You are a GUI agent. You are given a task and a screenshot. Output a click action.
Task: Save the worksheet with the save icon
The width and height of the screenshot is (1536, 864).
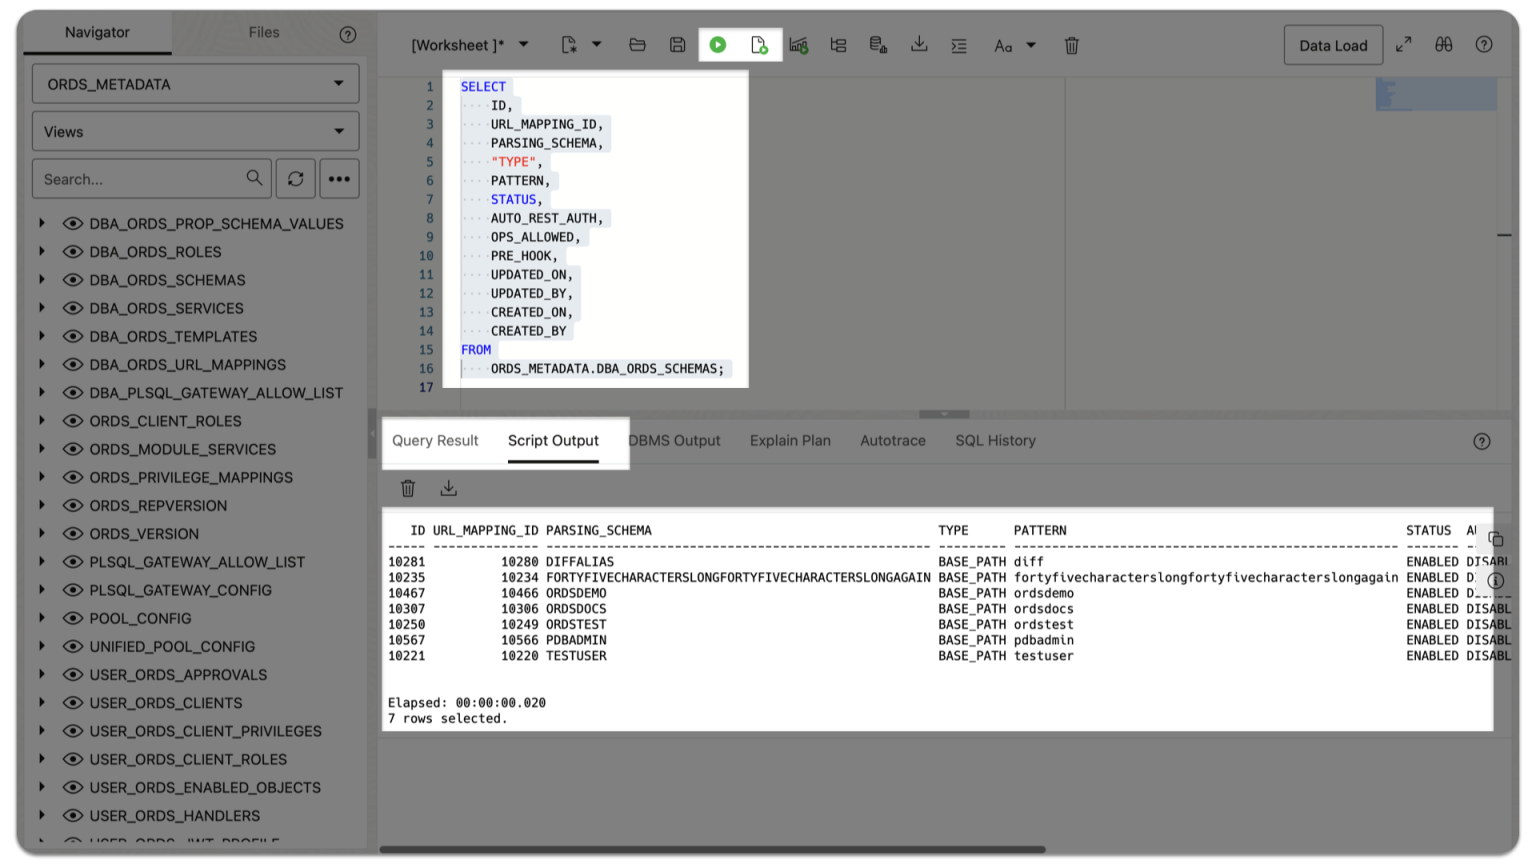pyautogui.click(x=678, y=44)
